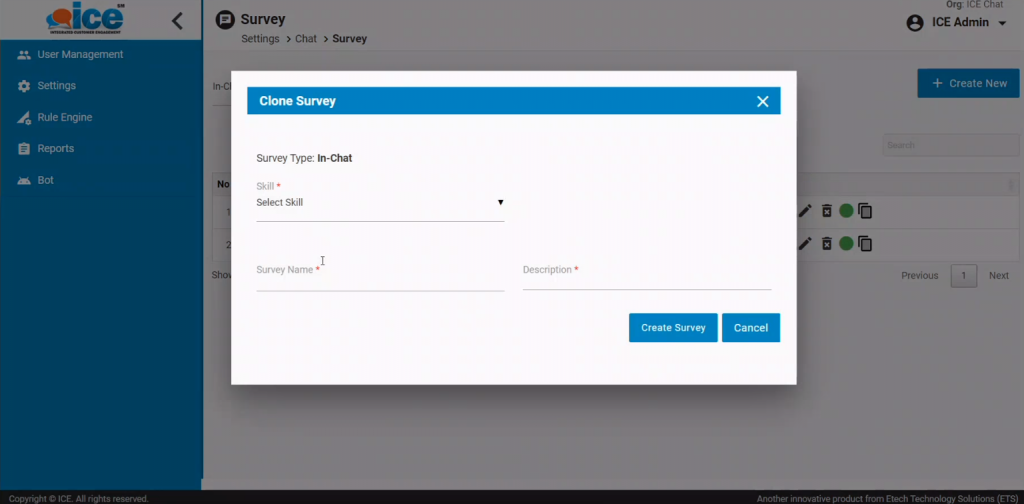Open Reports from the sidebar
This screenshot has height=504, width=1024.
pyautogui.click(x=55, y=149)
